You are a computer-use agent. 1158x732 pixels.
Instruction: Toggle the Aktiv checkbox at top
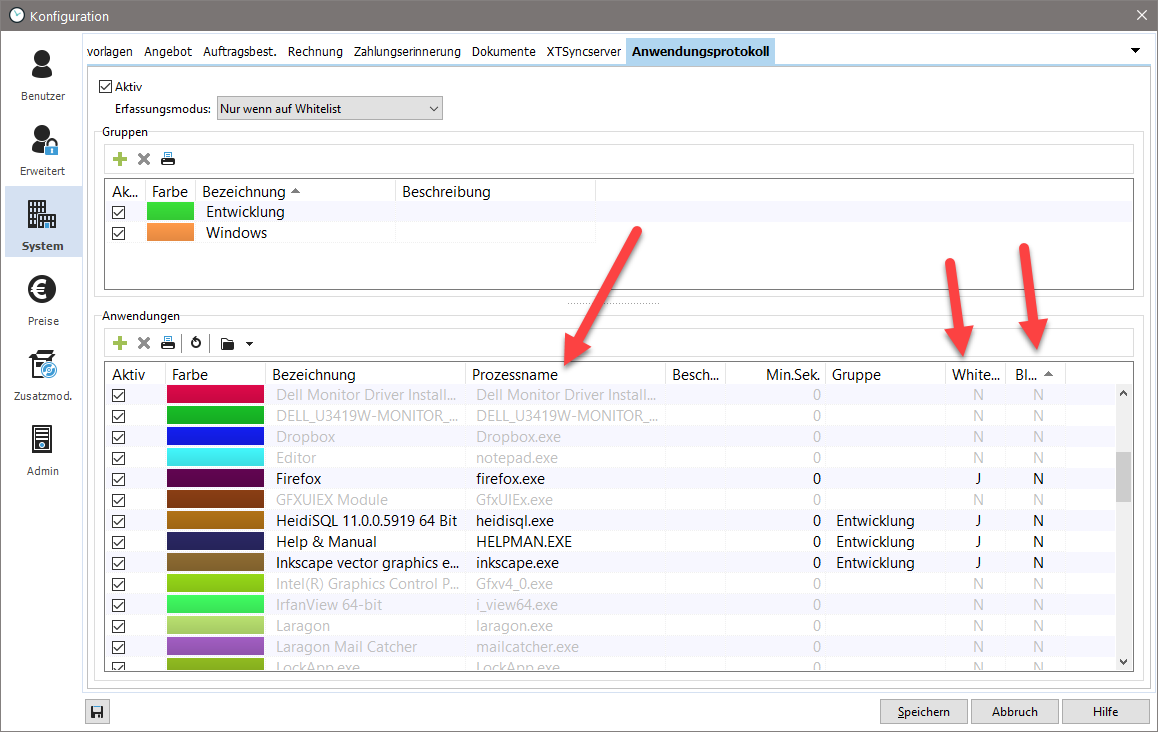(x=106, y=87)
